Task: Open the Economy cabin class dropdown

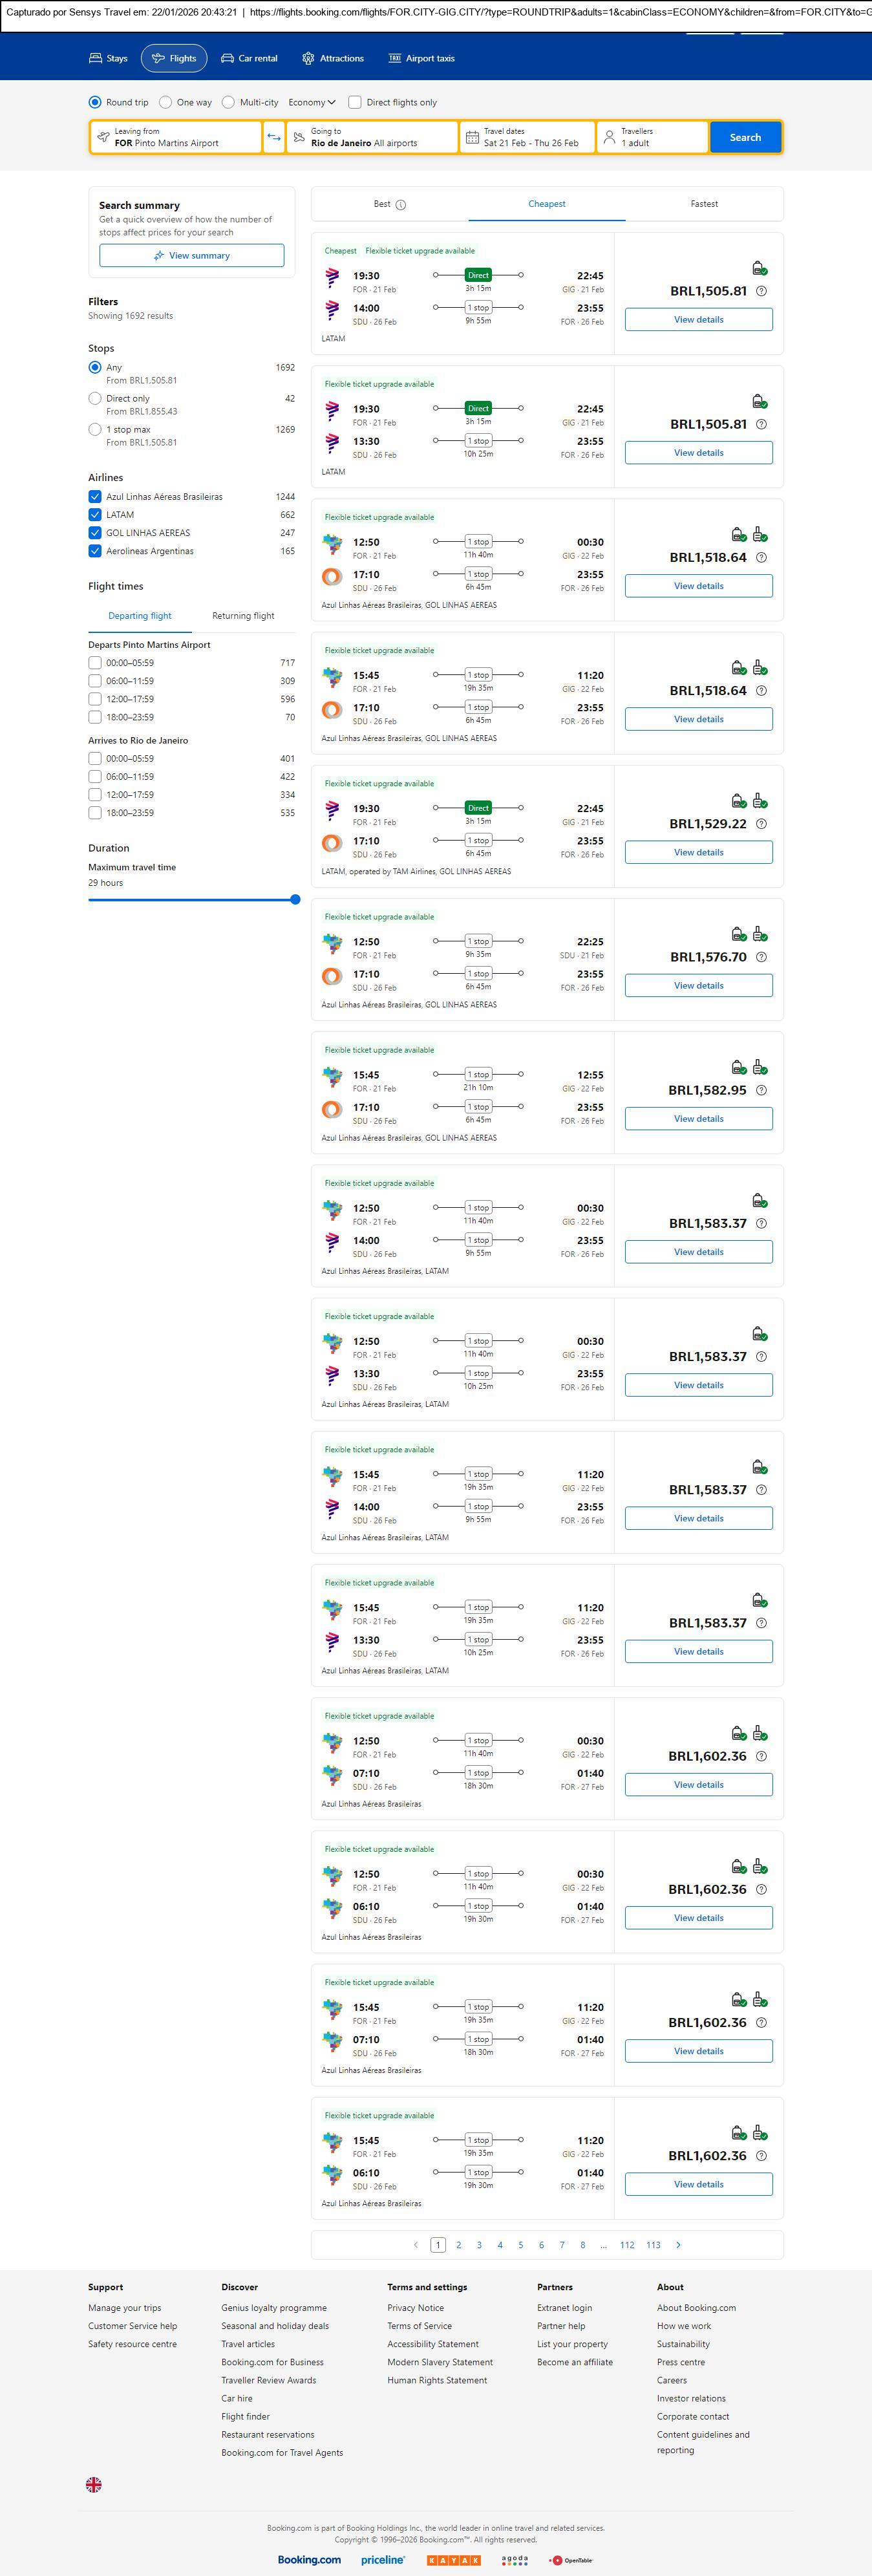Action: click(x=312, y=102)
